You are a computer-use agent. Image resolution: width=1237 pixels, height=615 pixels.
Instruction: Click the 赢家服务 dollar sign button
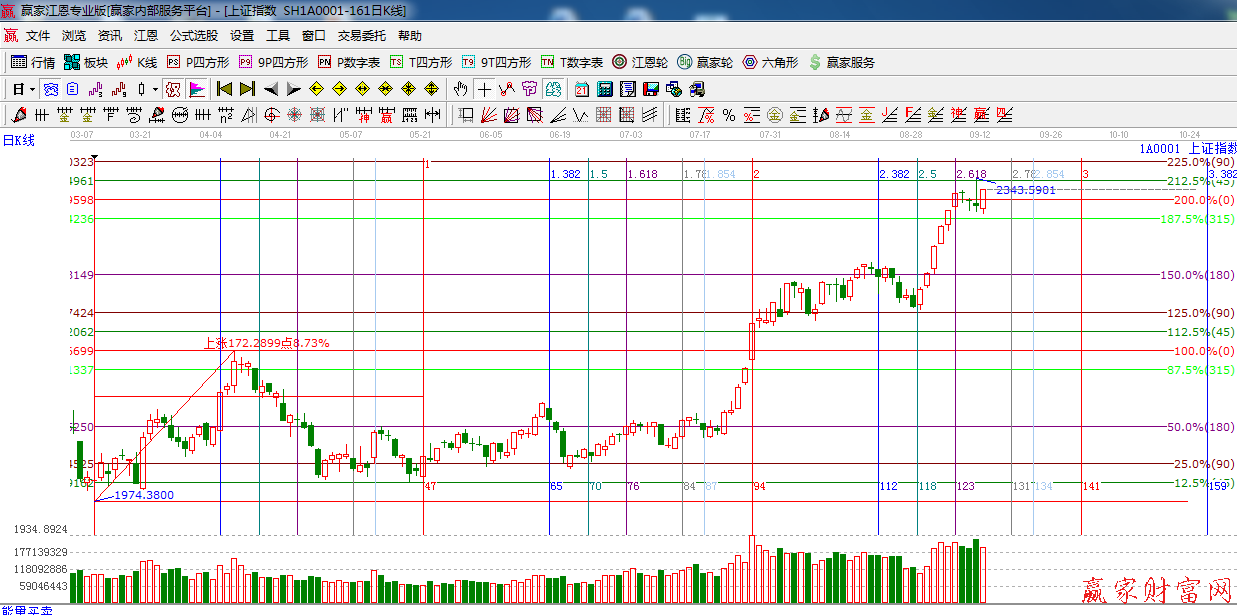tap(841, 62)
